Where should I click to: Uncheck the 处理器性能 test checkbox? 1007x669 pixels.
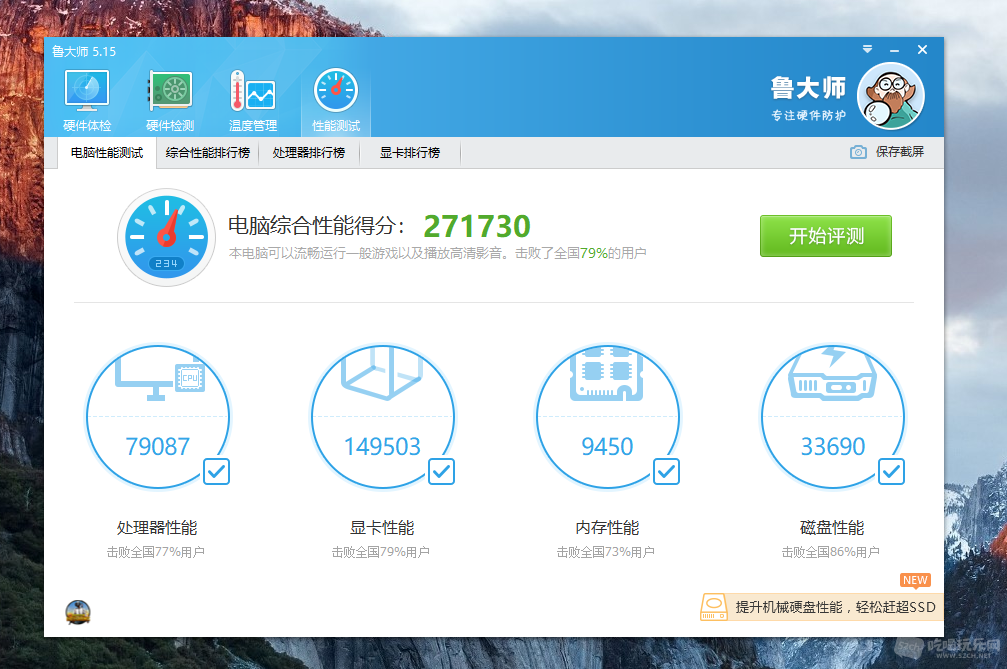[x=216, y=472]
